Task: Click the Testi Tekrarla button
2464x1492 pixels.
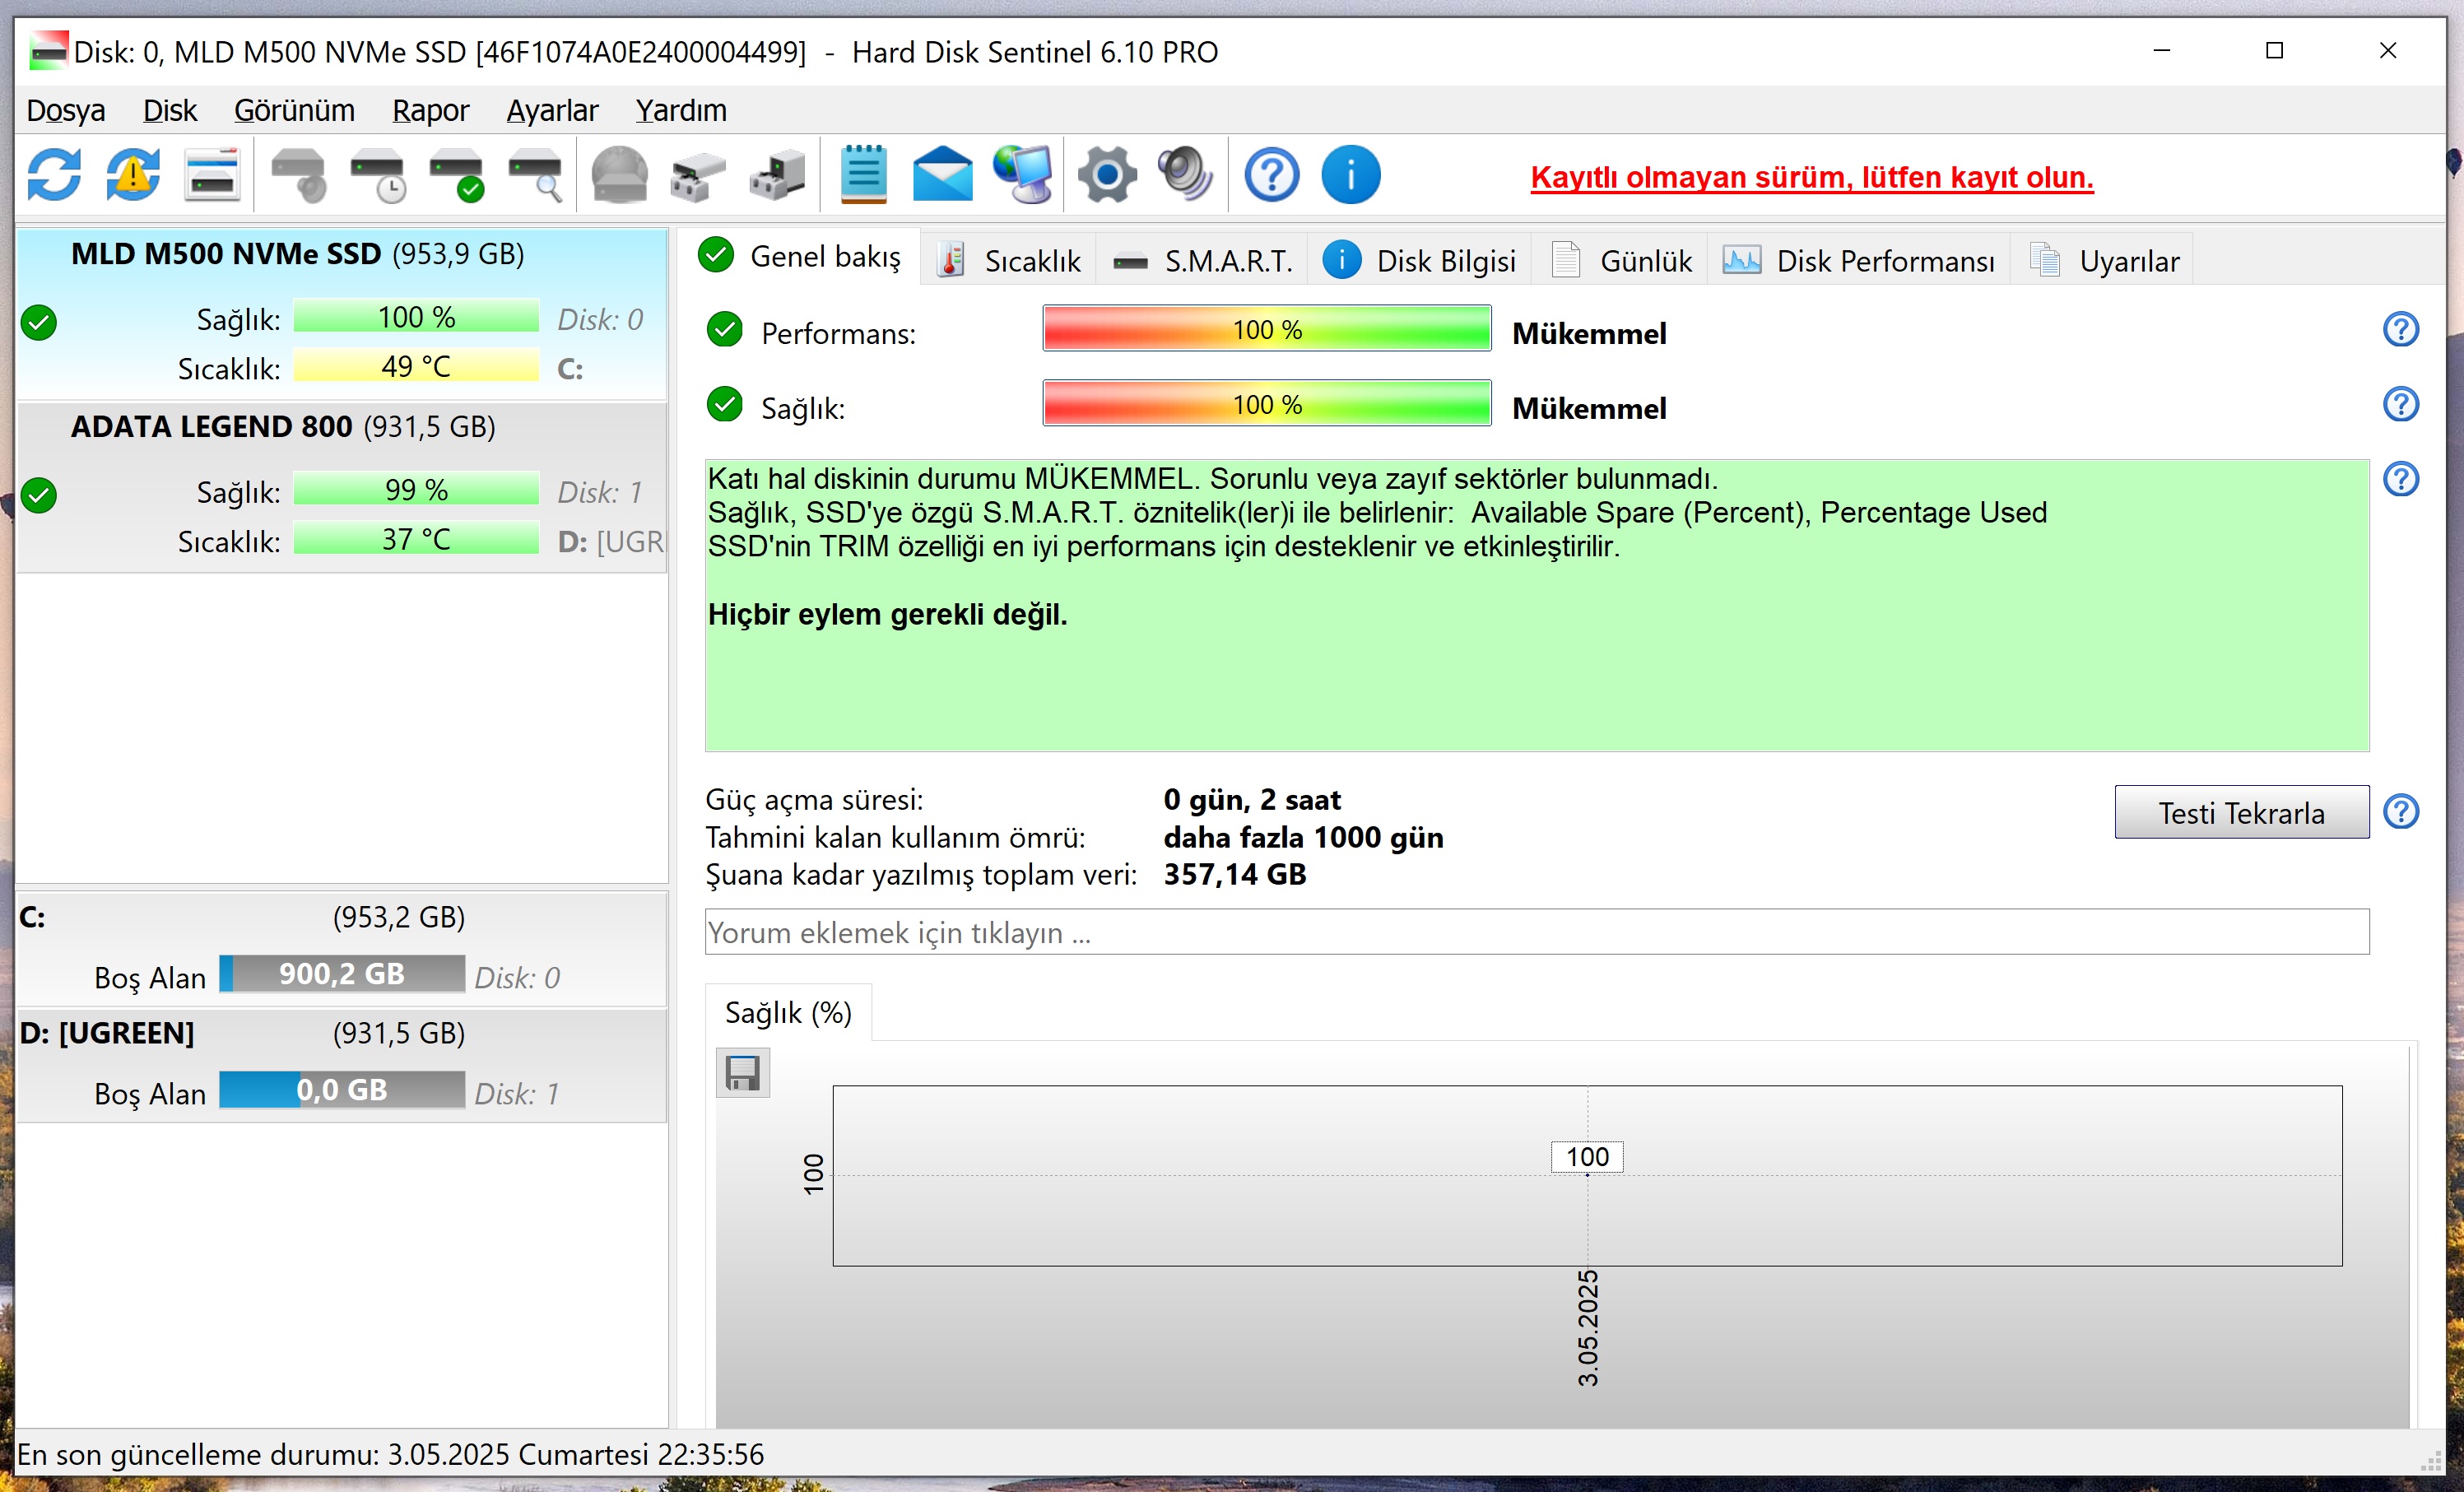Action: click(2241, 812)
